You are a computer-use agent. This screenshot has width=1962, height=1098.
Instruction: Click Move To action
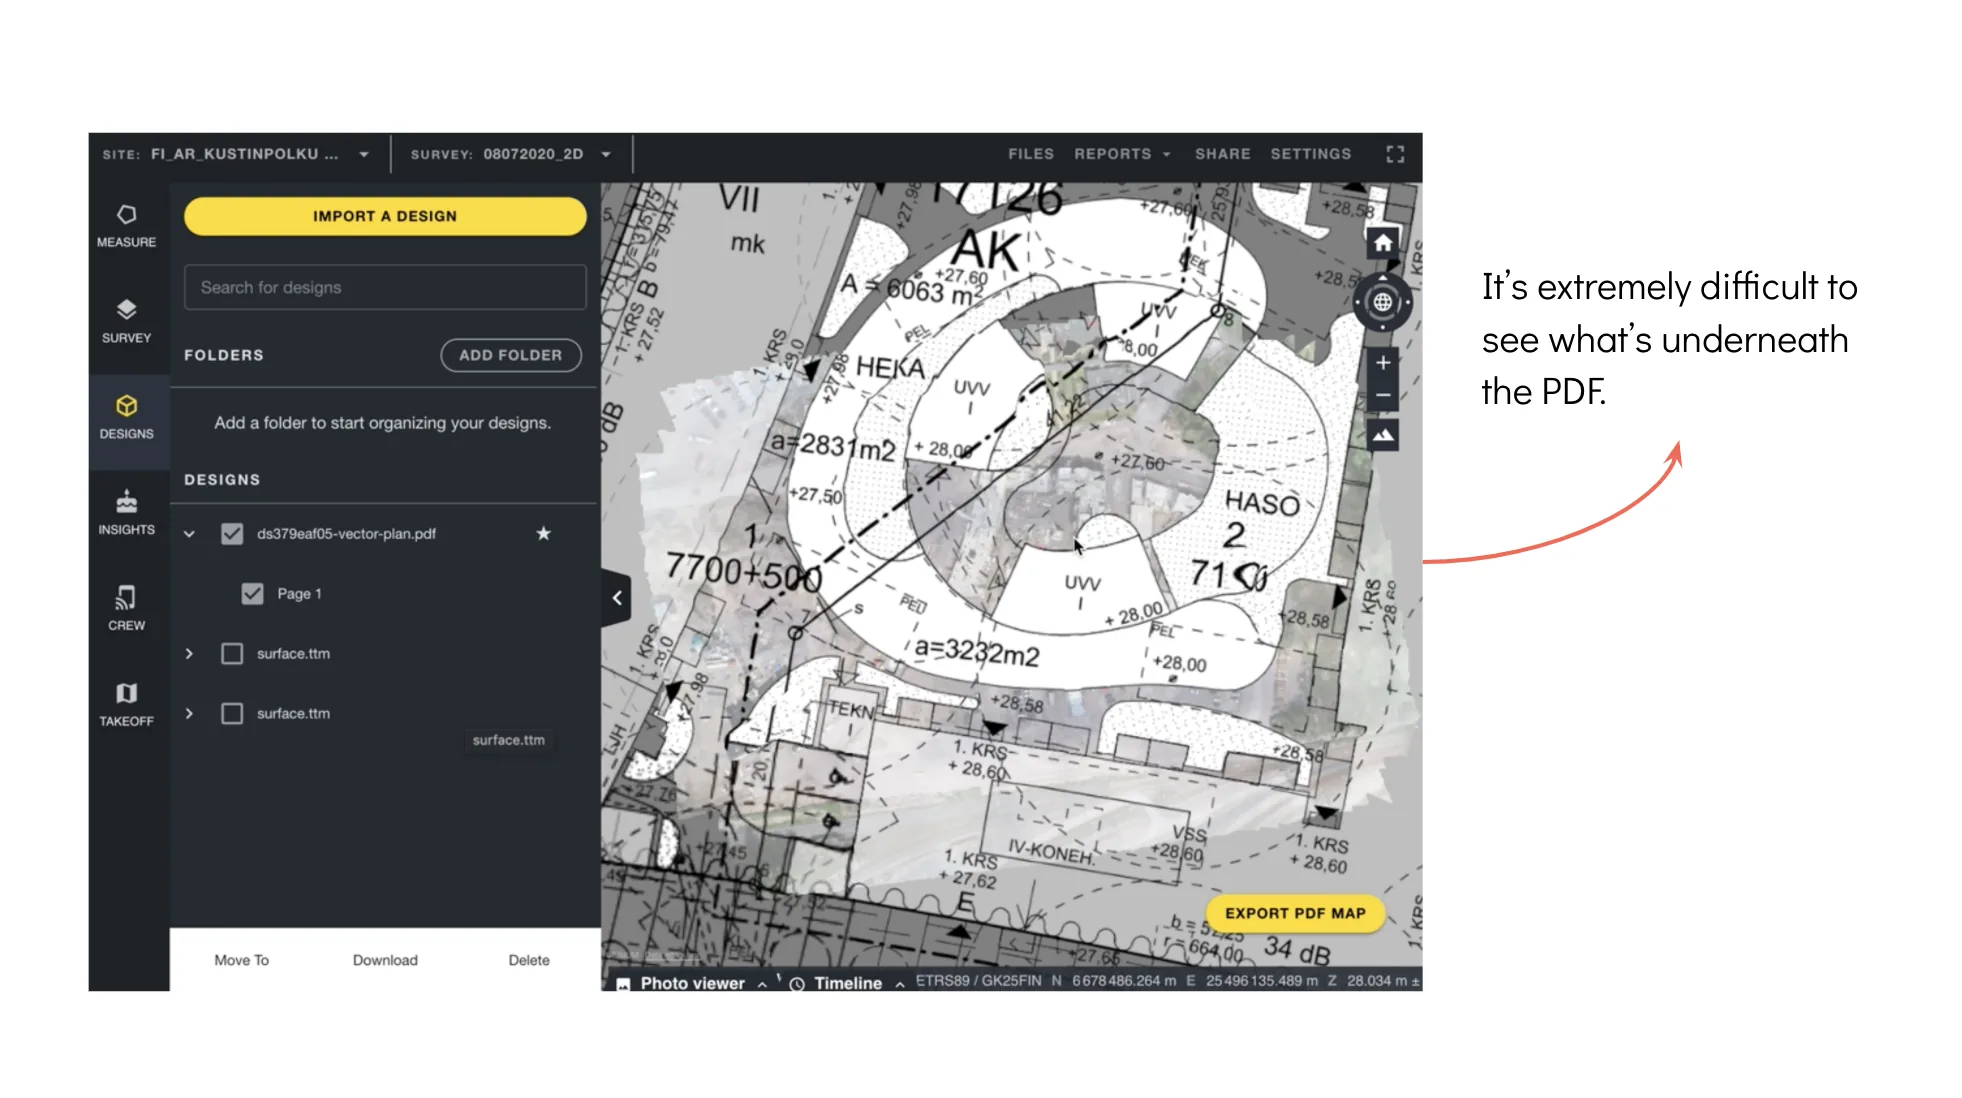241,960
